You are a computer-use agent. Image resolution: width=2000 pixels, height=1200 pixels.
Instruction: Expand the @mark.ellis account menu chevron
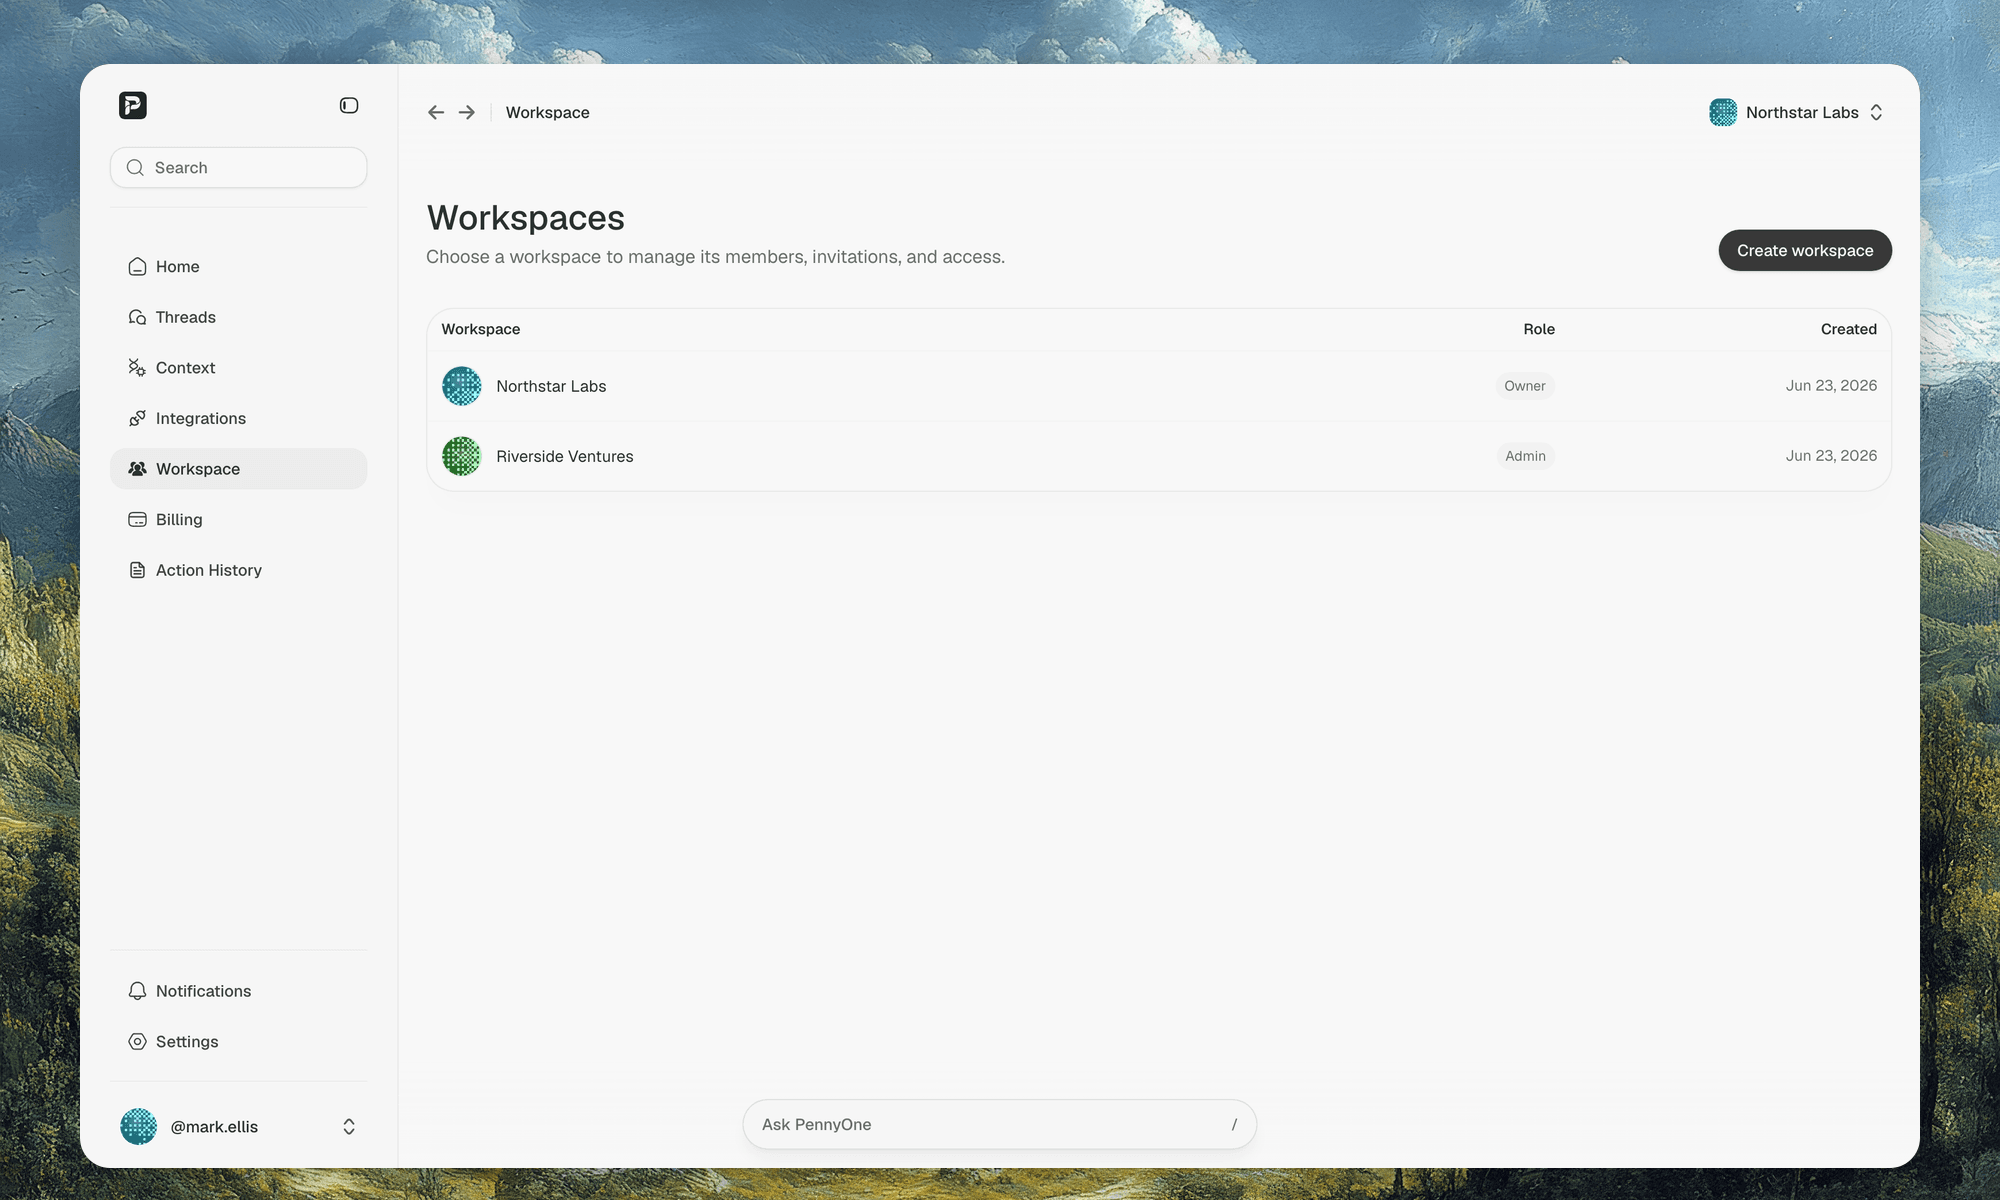(349, 1127)
